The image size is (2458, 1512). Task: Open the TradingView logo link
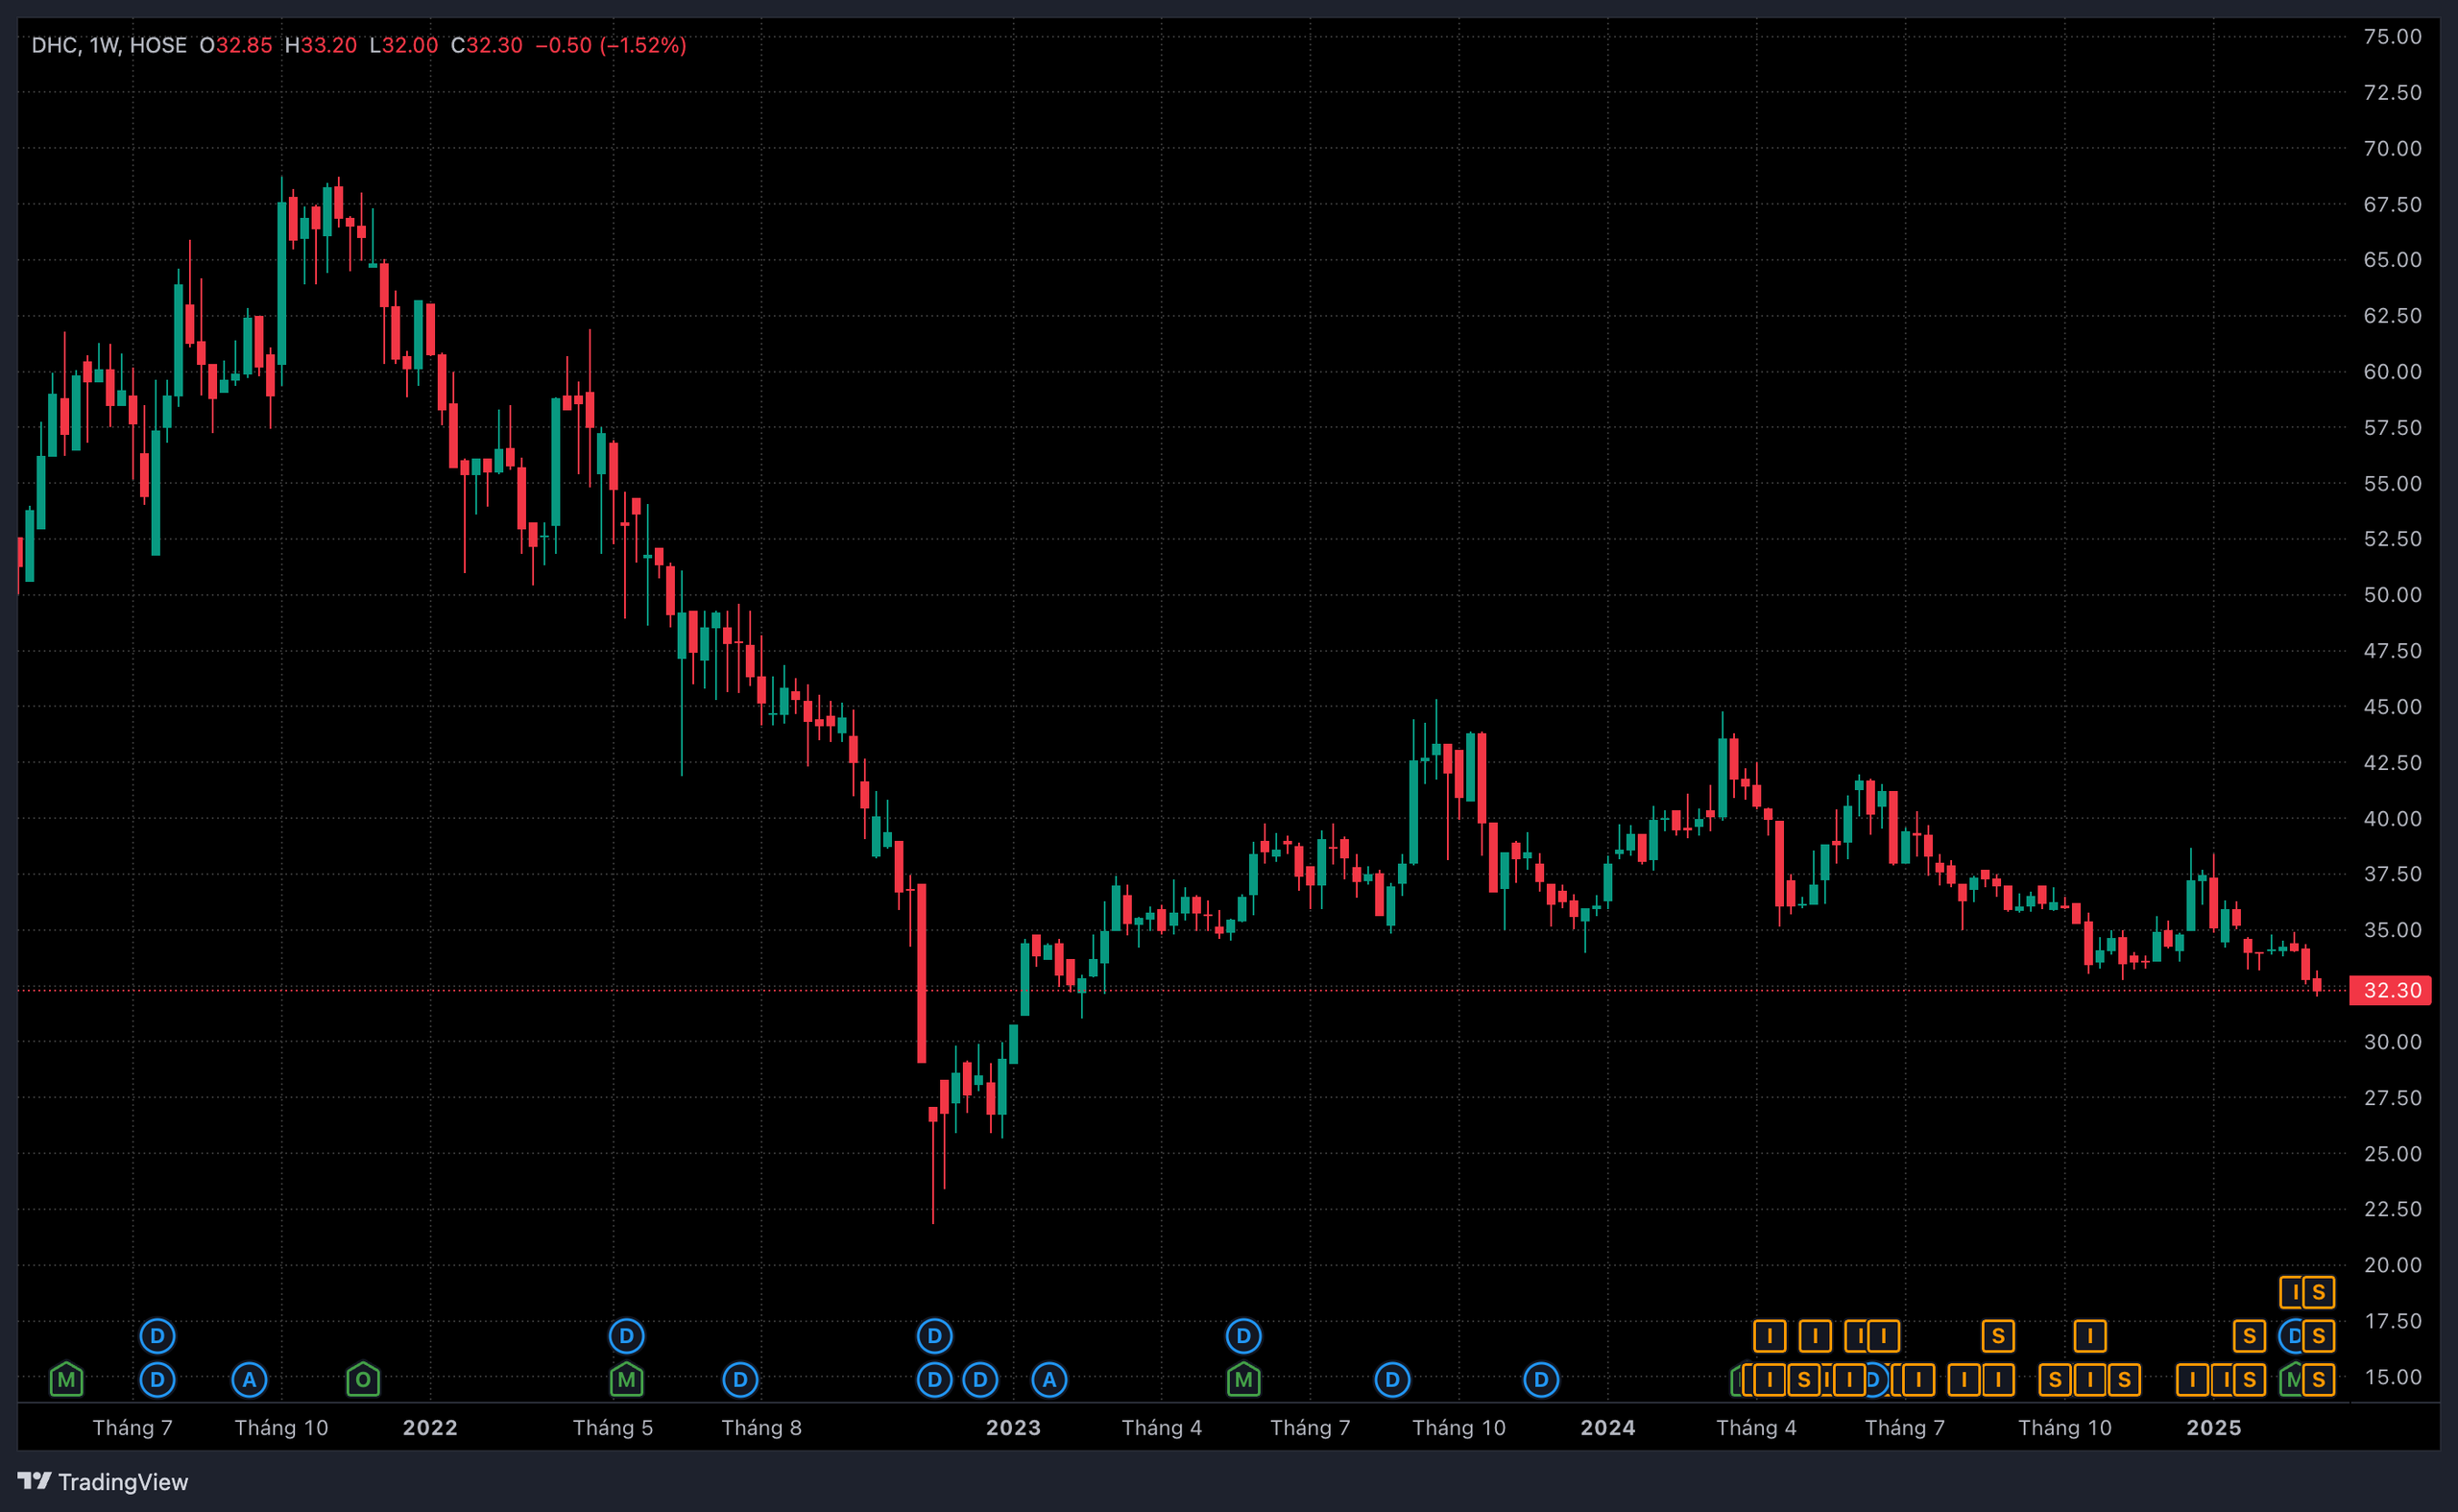tap(103, 1481)
